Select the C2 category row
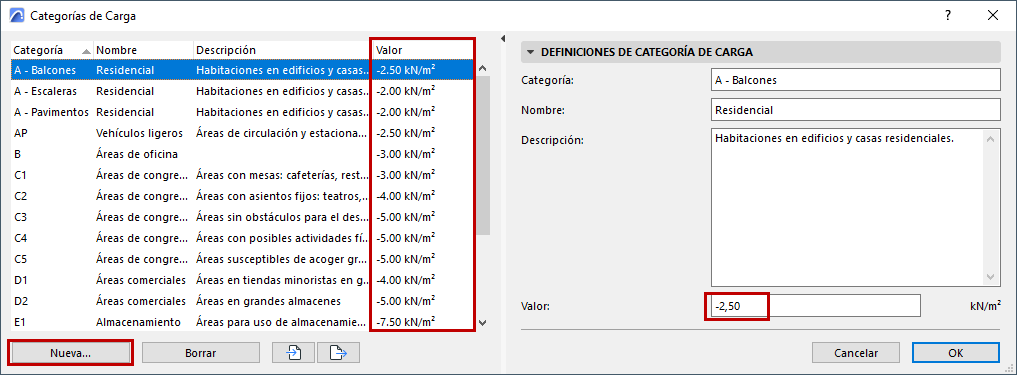Viewport: 1017px width, 375px height. click(x=243, y=196)
